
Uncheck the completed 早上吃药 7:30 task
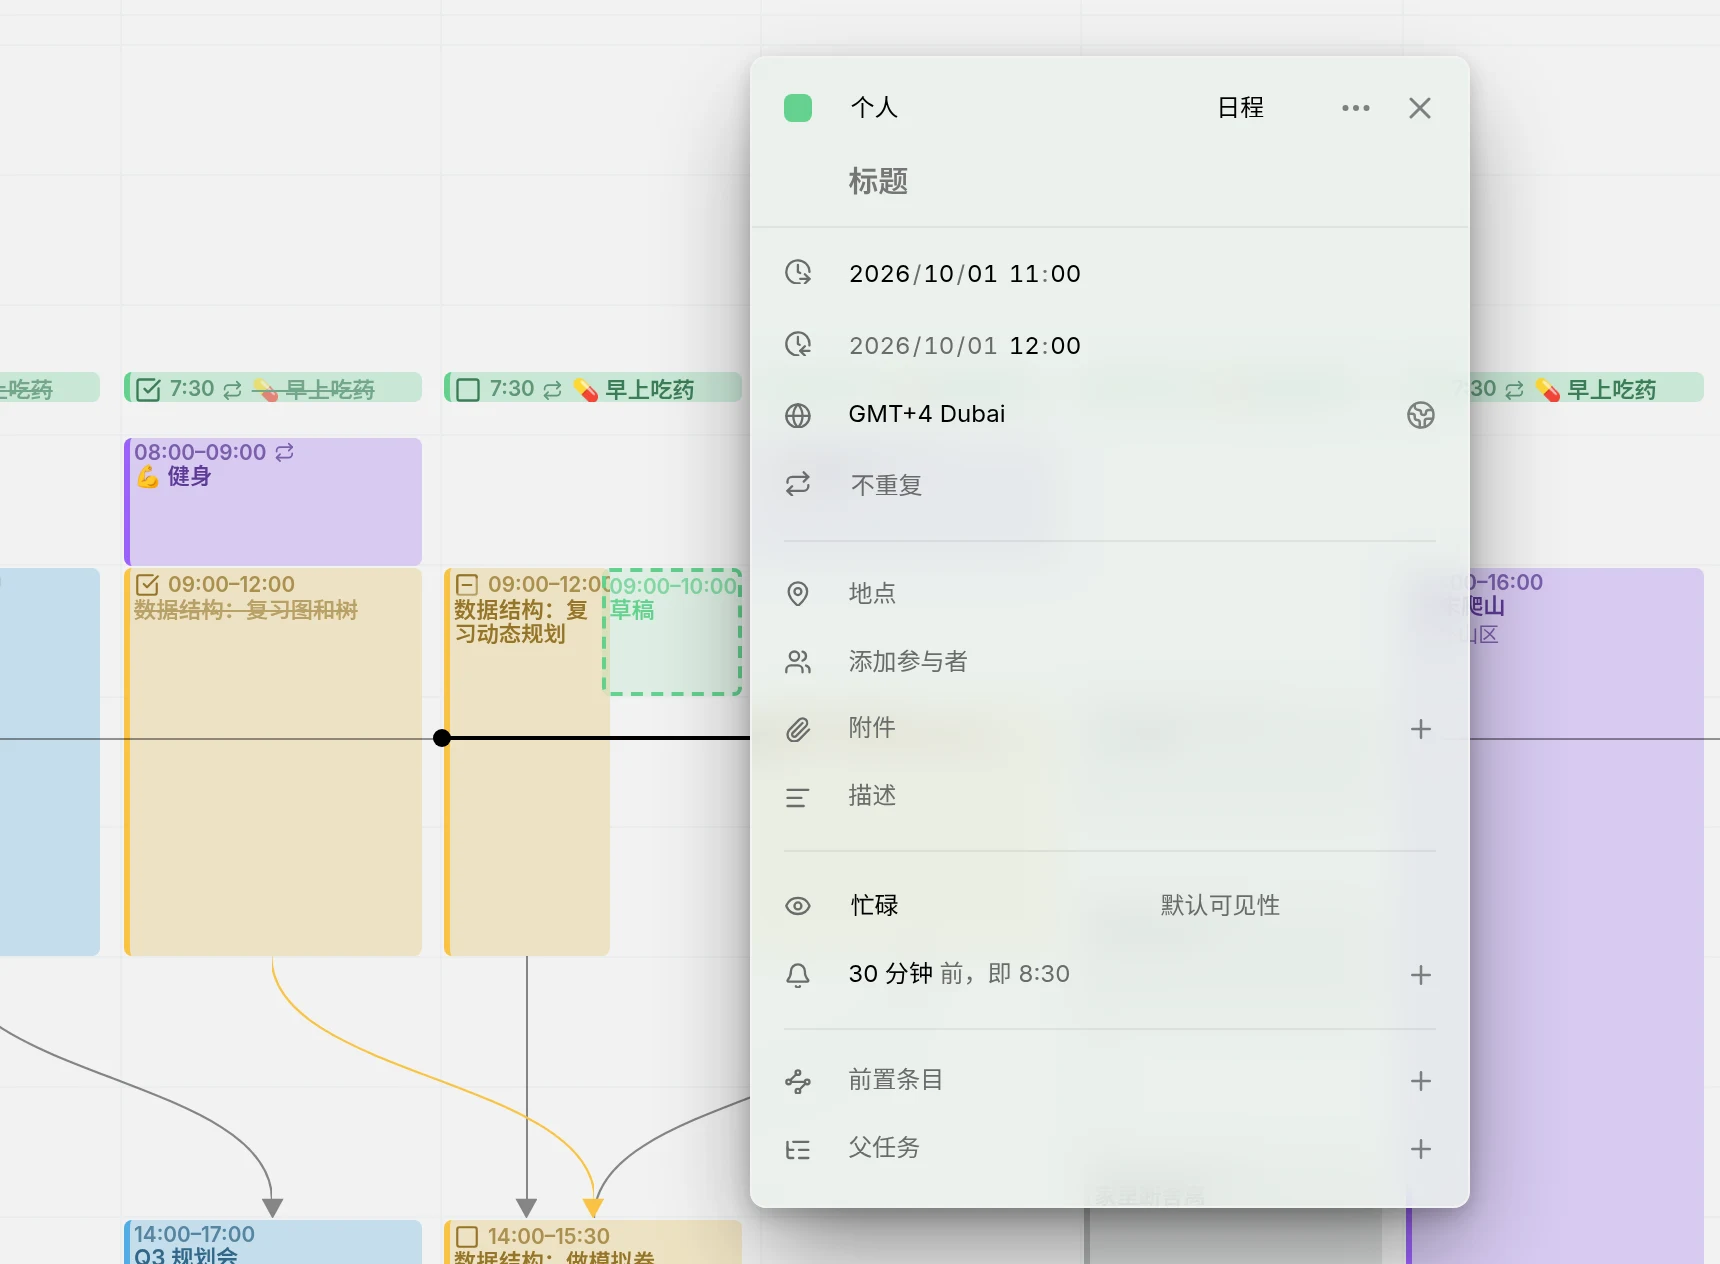148,389
